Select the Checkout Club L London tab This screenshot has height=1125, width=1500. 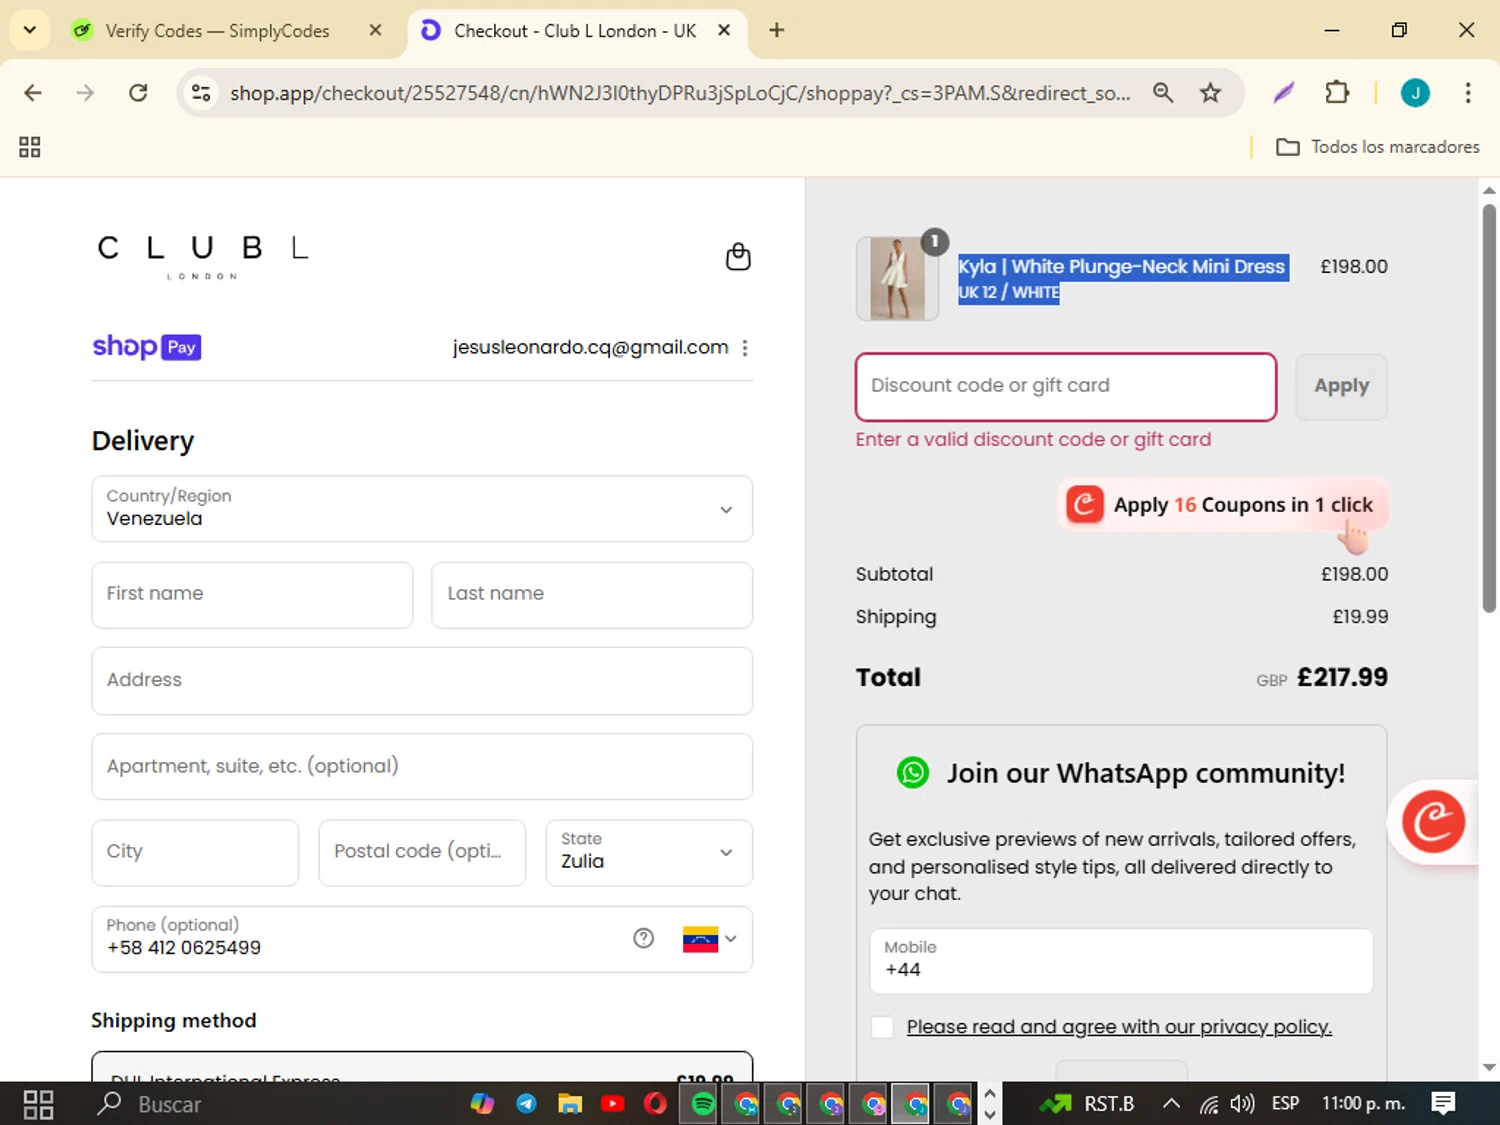[574, 31]
